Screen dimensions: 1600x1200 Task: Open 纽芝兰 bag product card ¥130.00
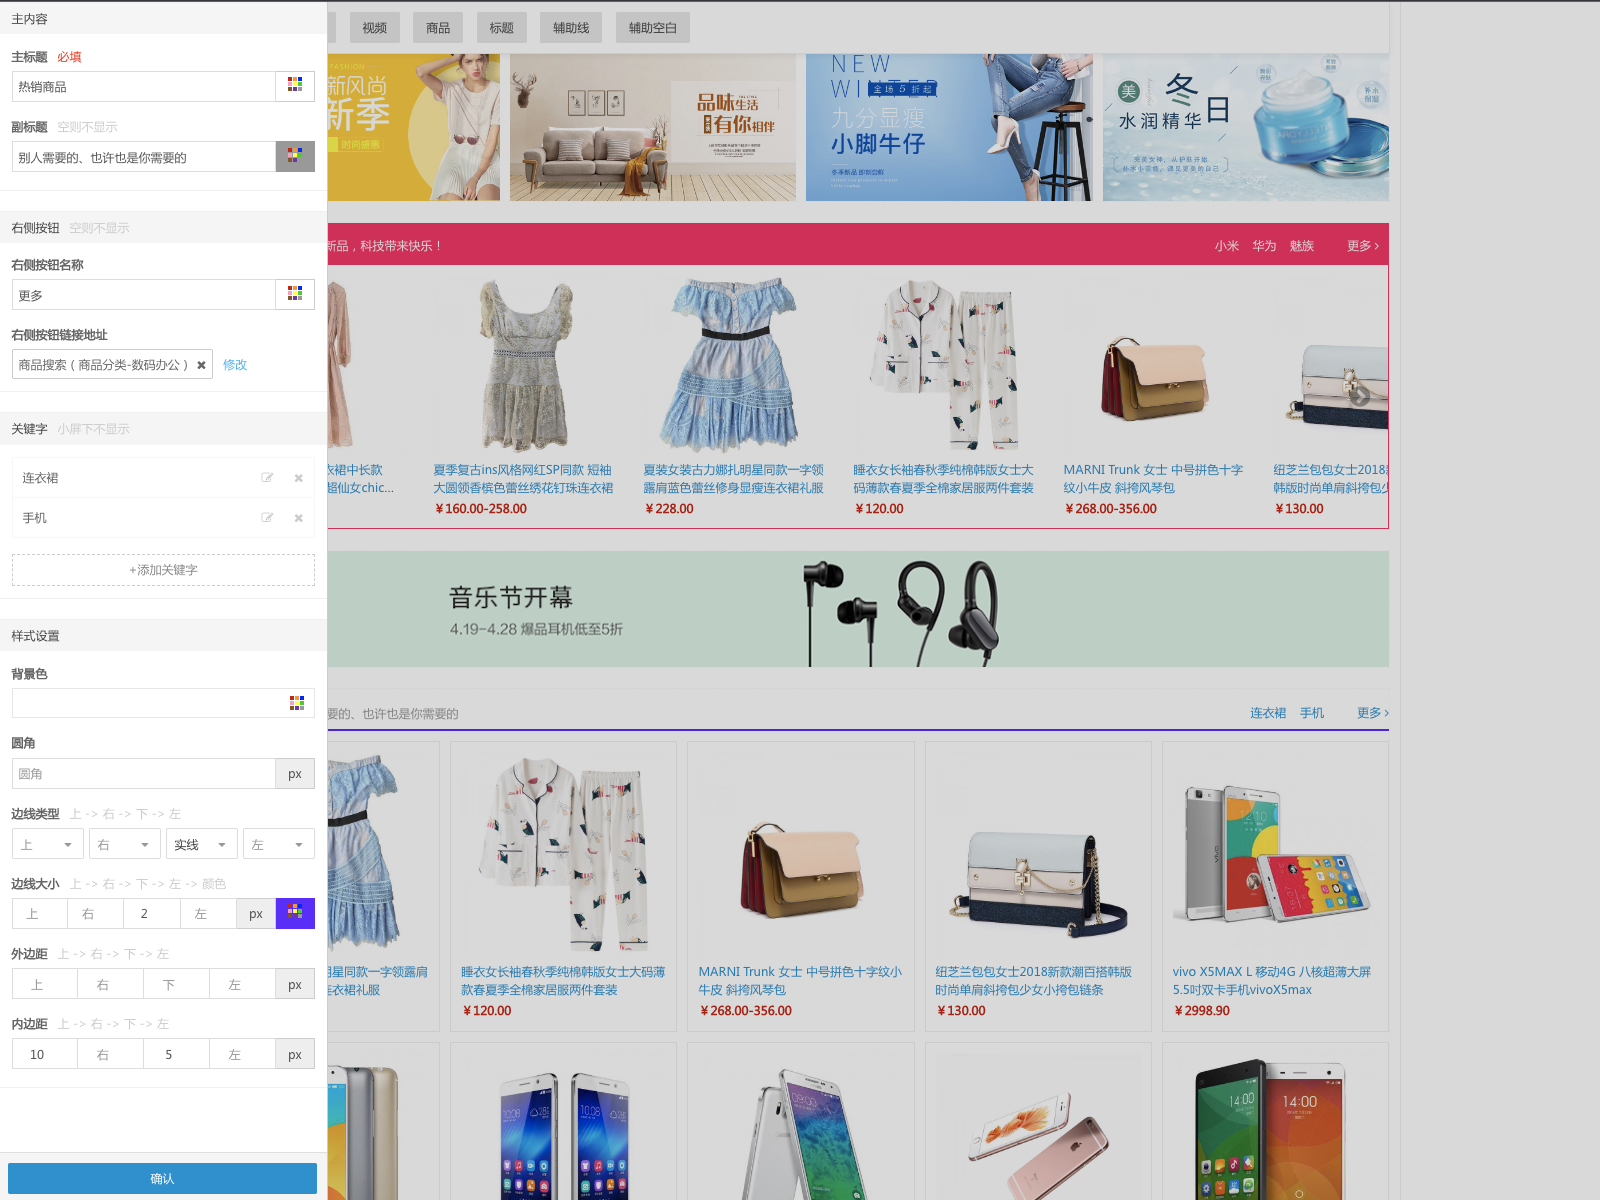click(1038, 886)
